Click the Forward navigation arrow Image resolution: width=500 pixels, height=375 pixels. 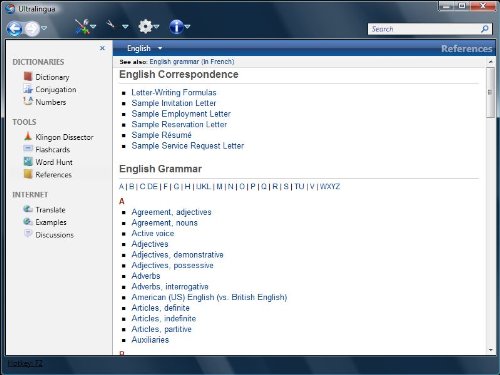click(x=32, y=29)
